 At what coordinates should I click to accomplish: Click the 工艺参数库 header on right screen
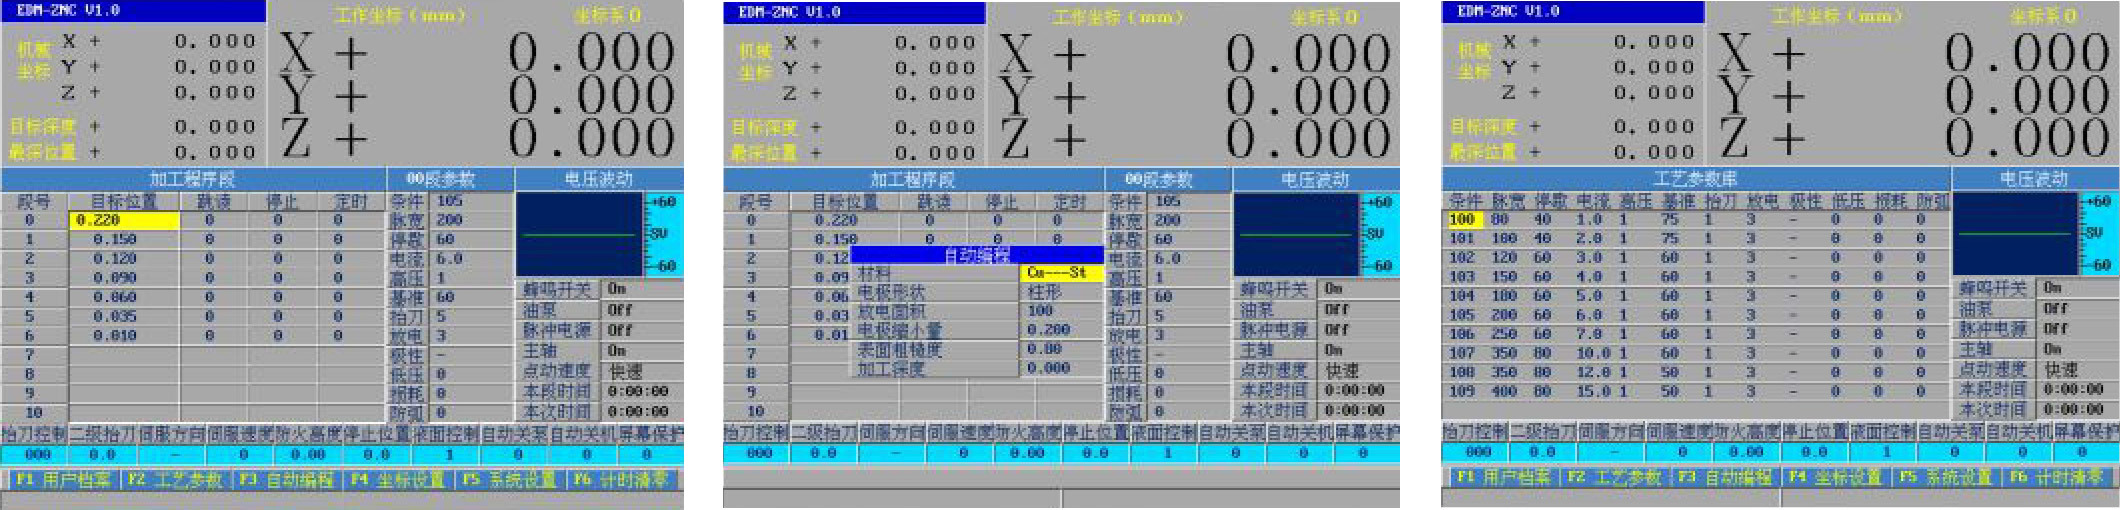pyautogui.click(x=1695, y=179)
